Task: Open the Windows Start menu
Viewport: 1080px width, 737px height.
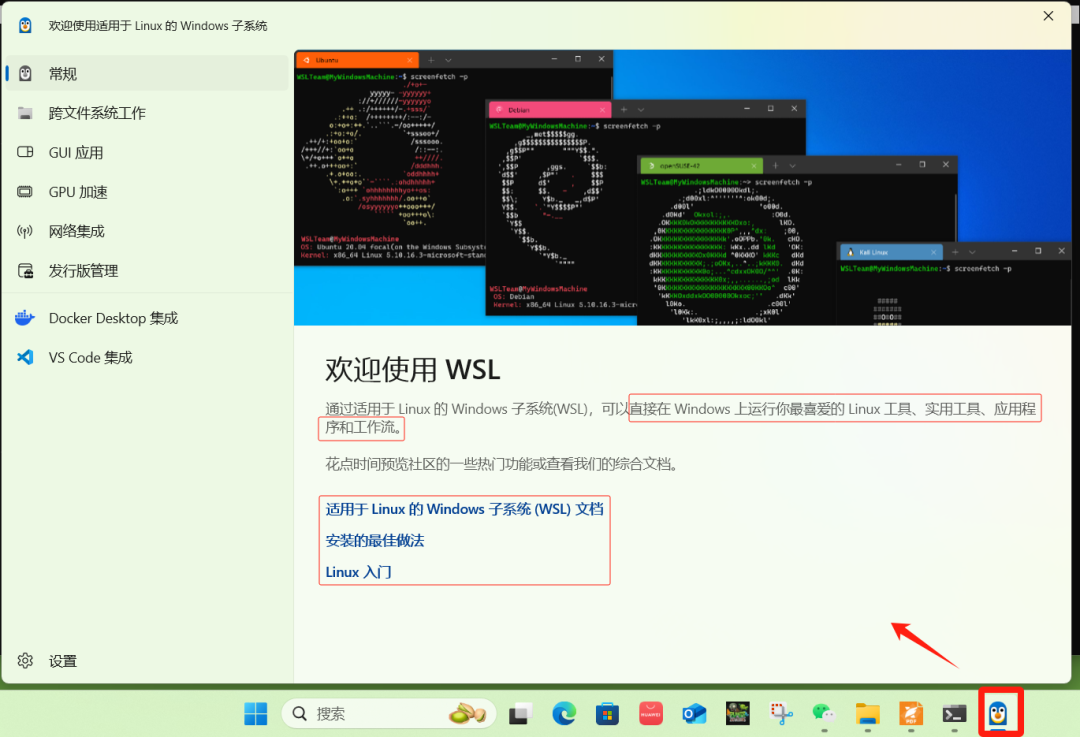Action: pyautogui.click(x=256, y=714)
